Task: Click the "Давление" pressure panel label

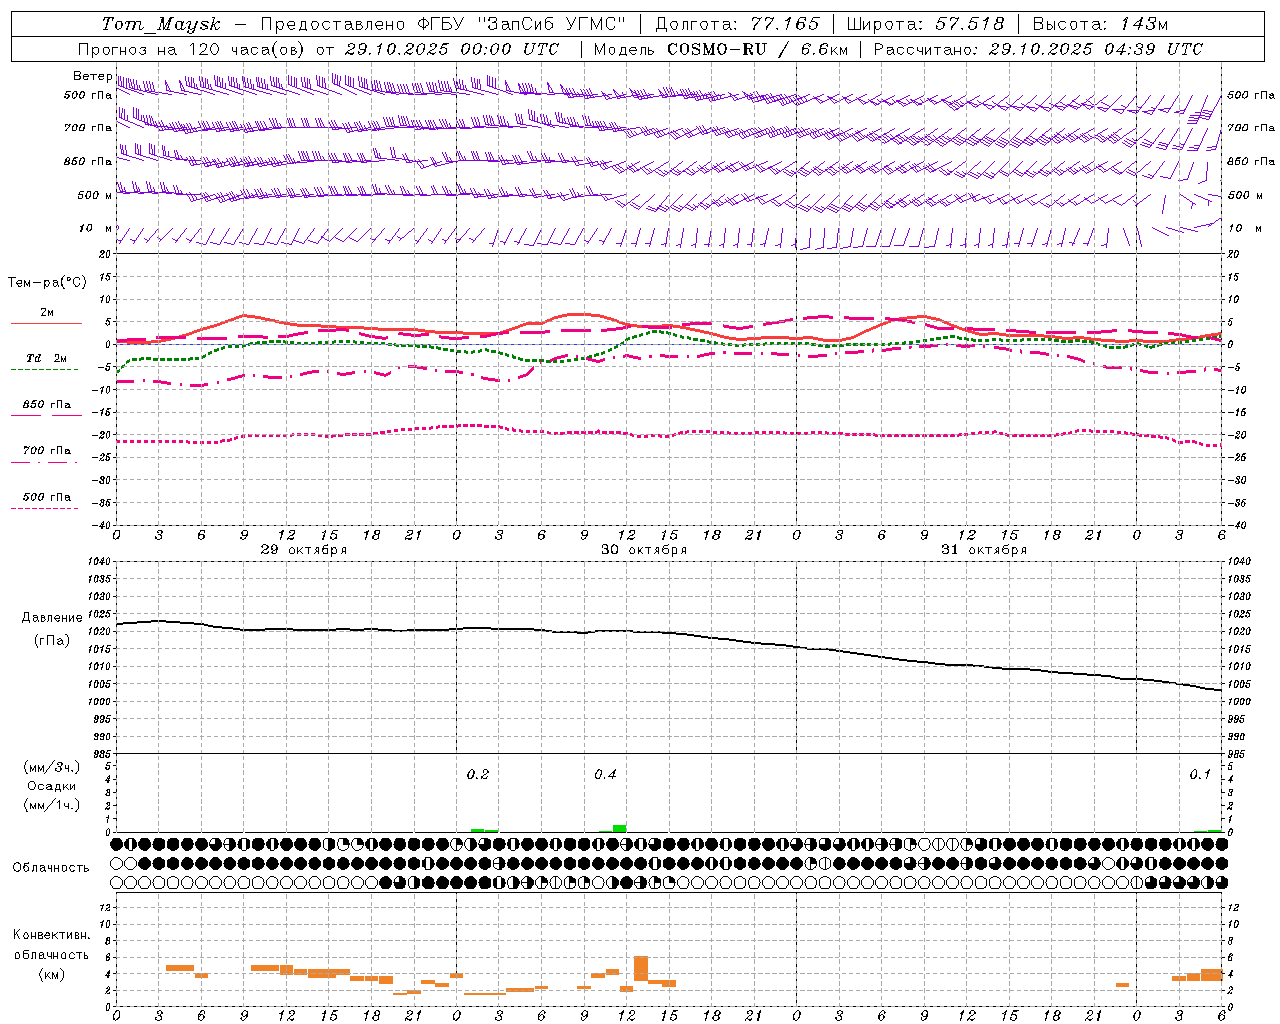Action: tap(51, 618)
